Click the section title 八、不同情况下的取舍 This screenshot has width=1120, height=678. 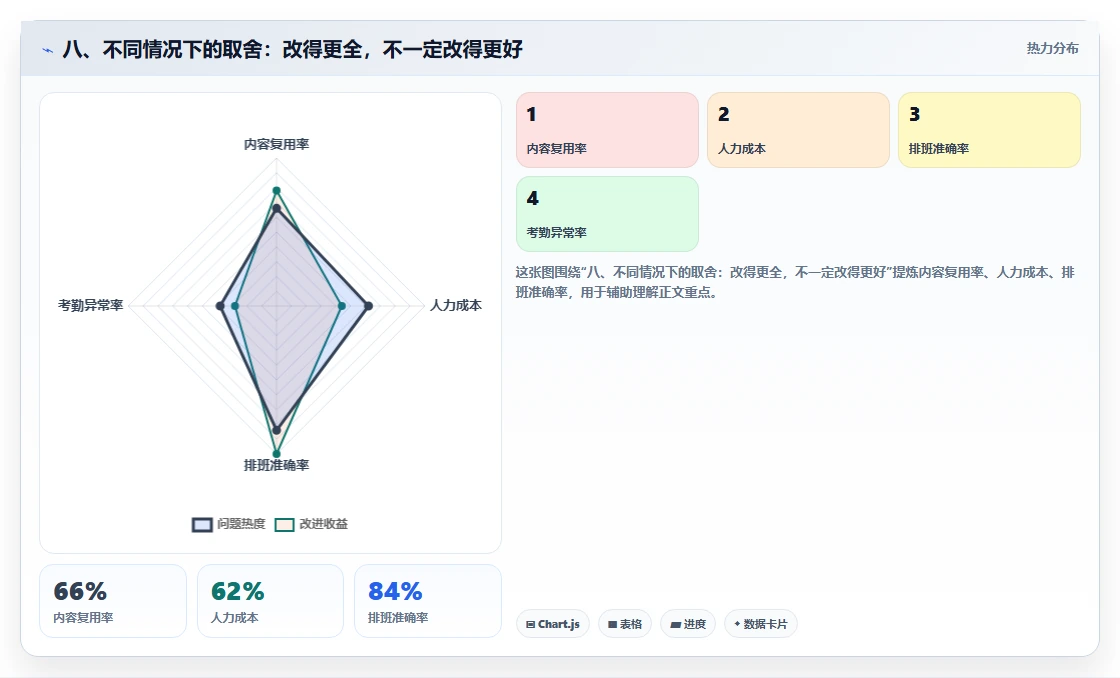pyautogui.click(x=292, y=49)
